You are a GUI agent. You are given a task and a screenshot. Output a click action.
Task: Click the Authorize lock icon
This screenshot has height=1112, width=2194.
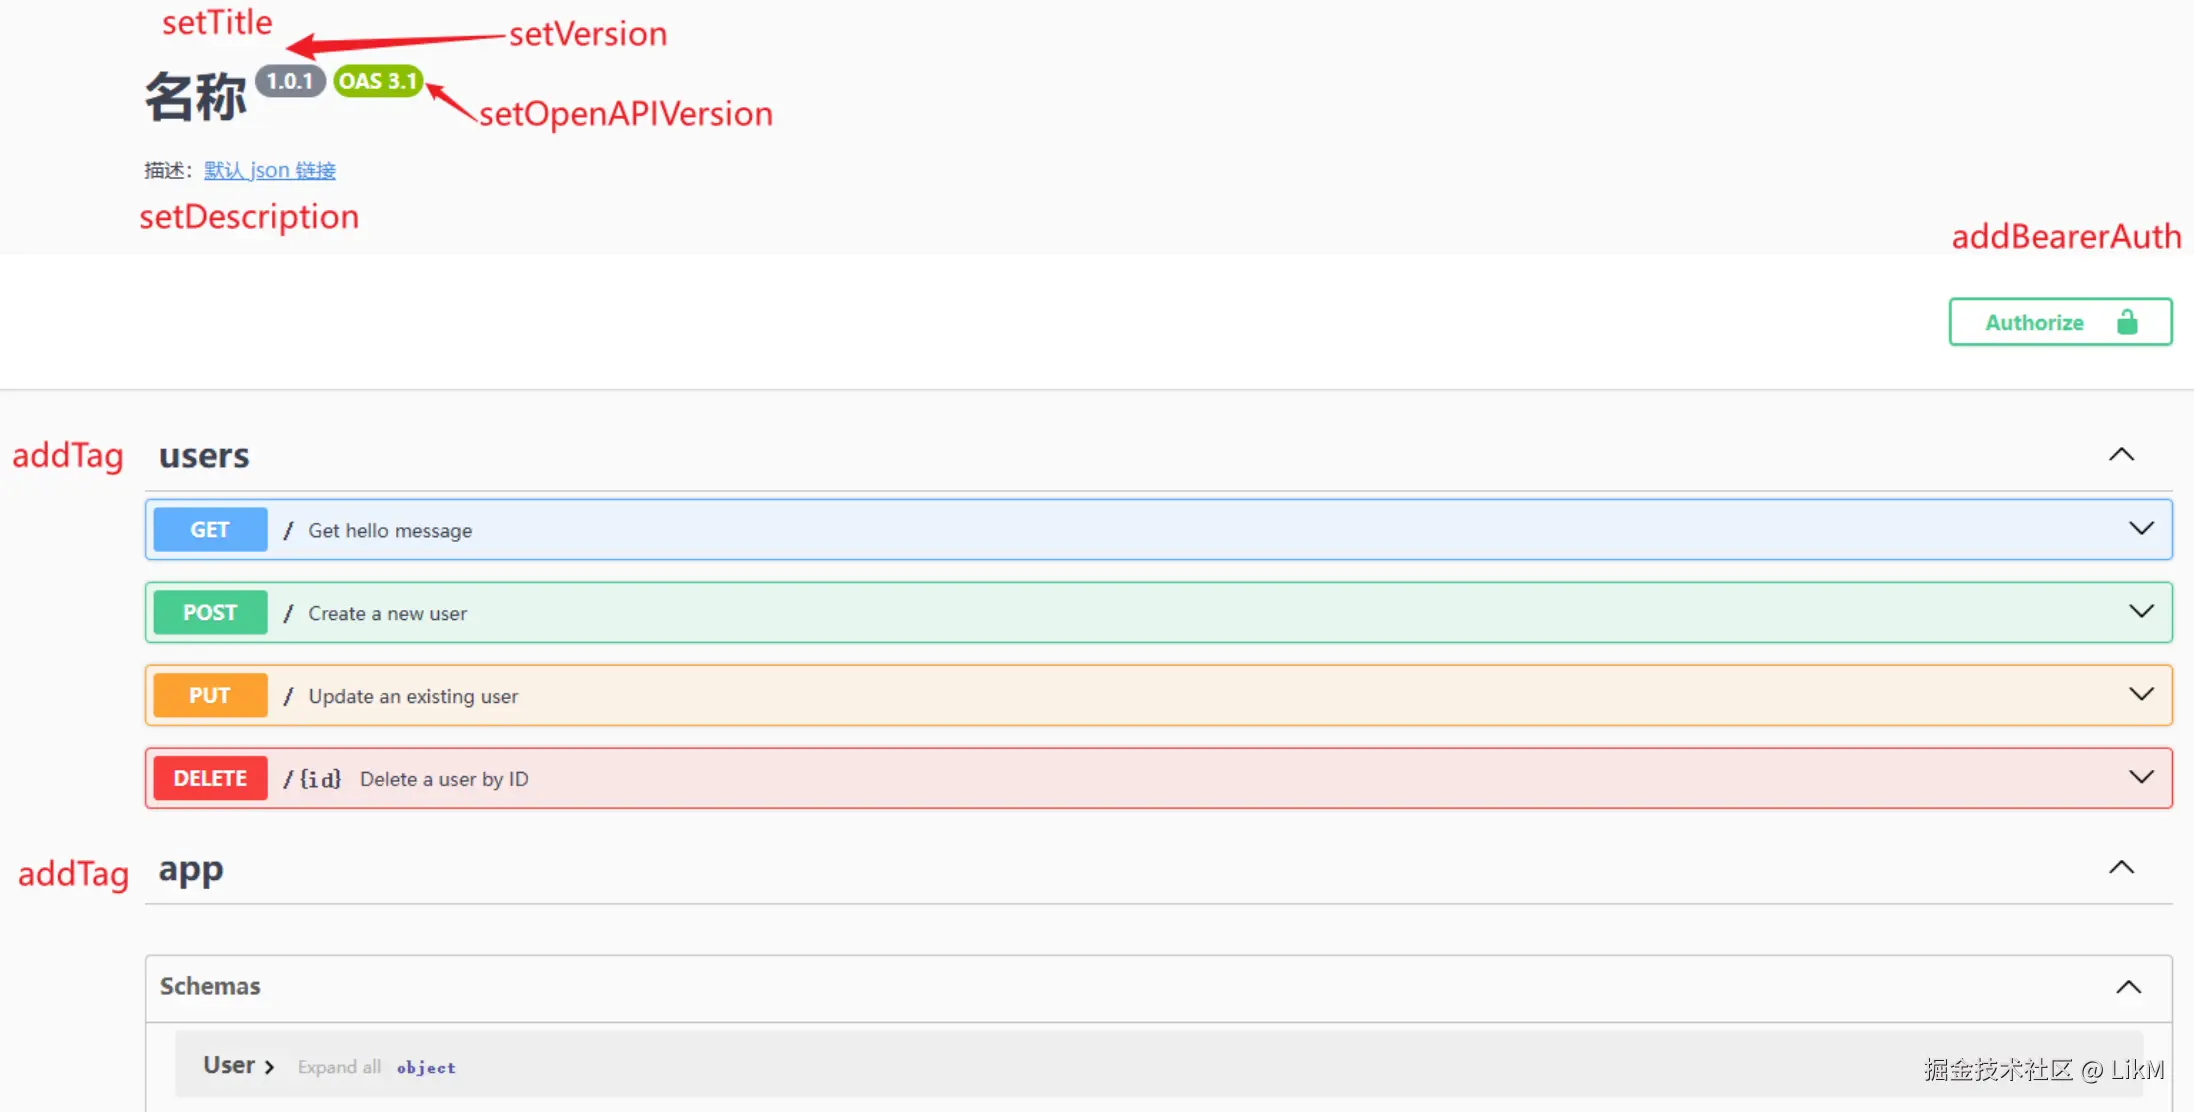coord(2127,322)
